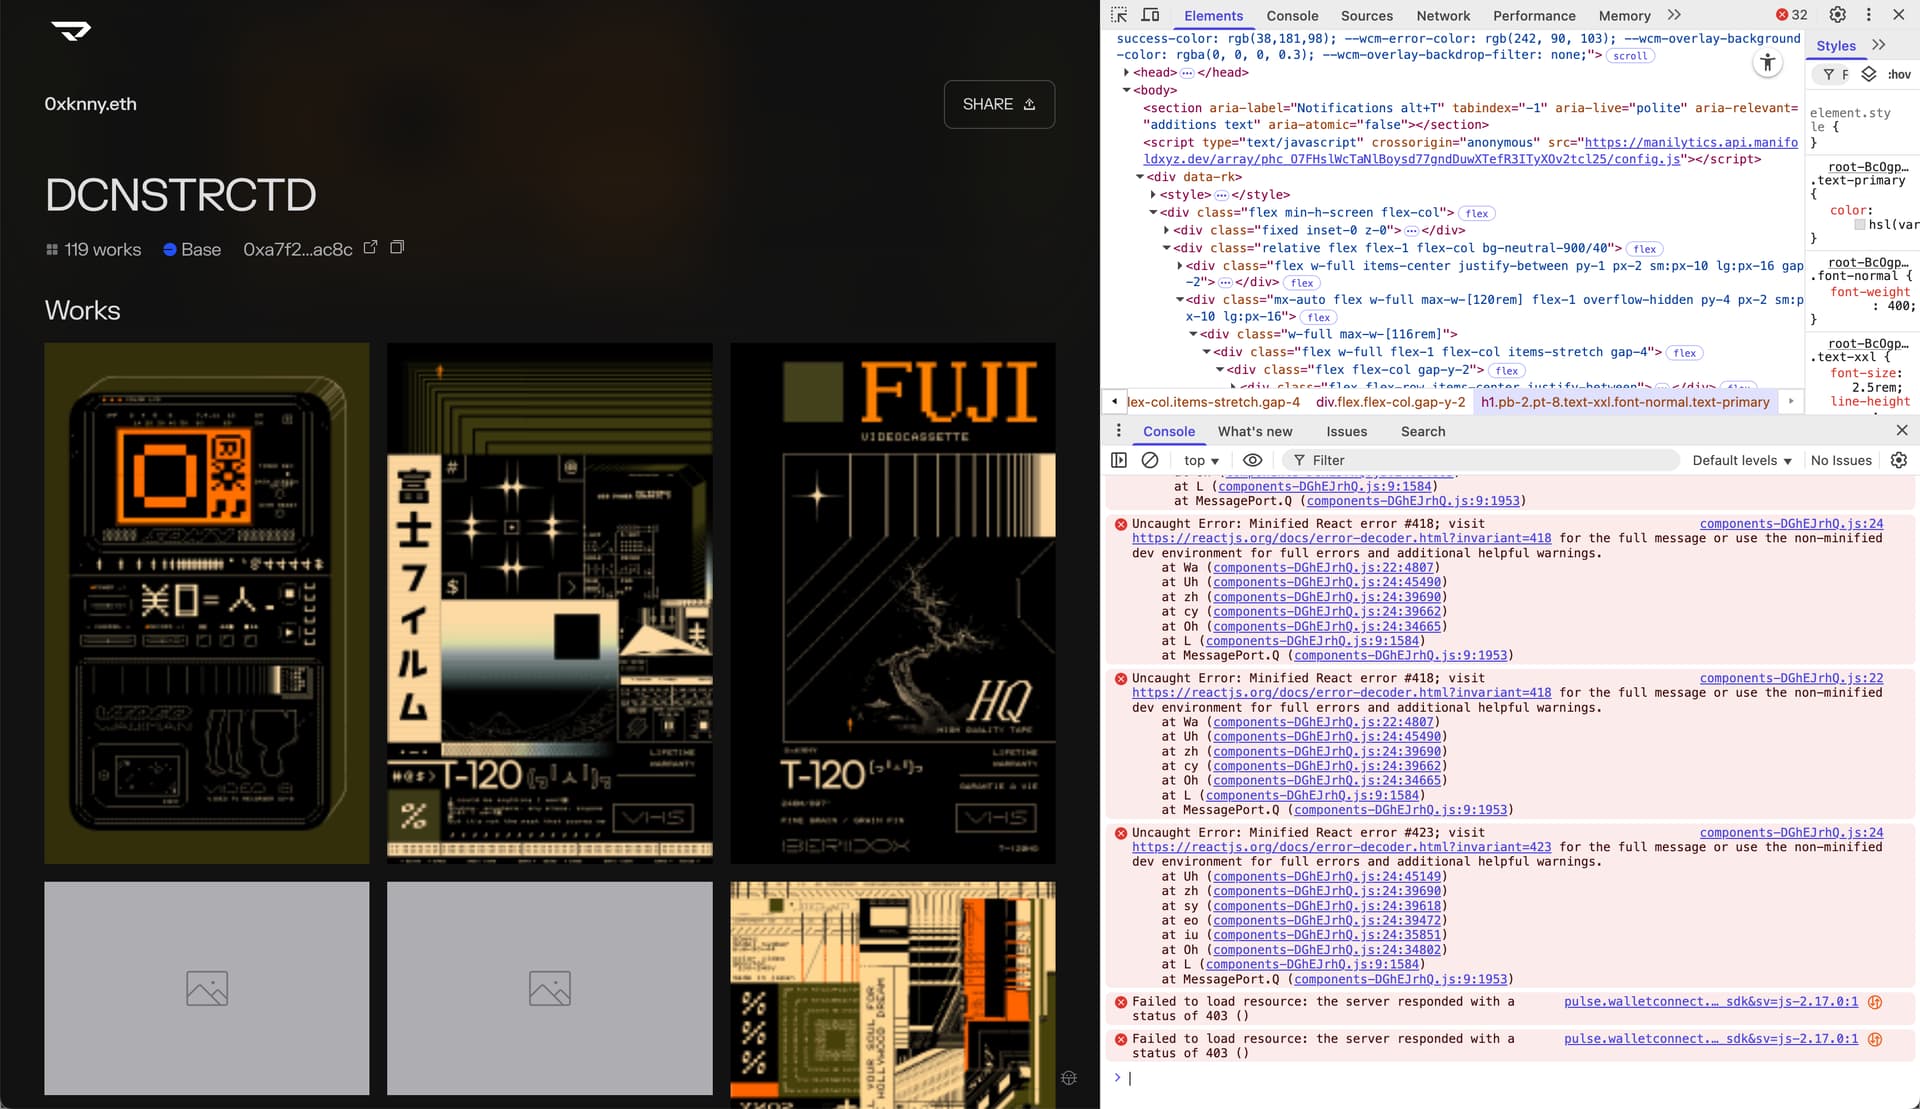Close the console drawer
The image size is (1920, 1109).
click(x=1901, y=430)
